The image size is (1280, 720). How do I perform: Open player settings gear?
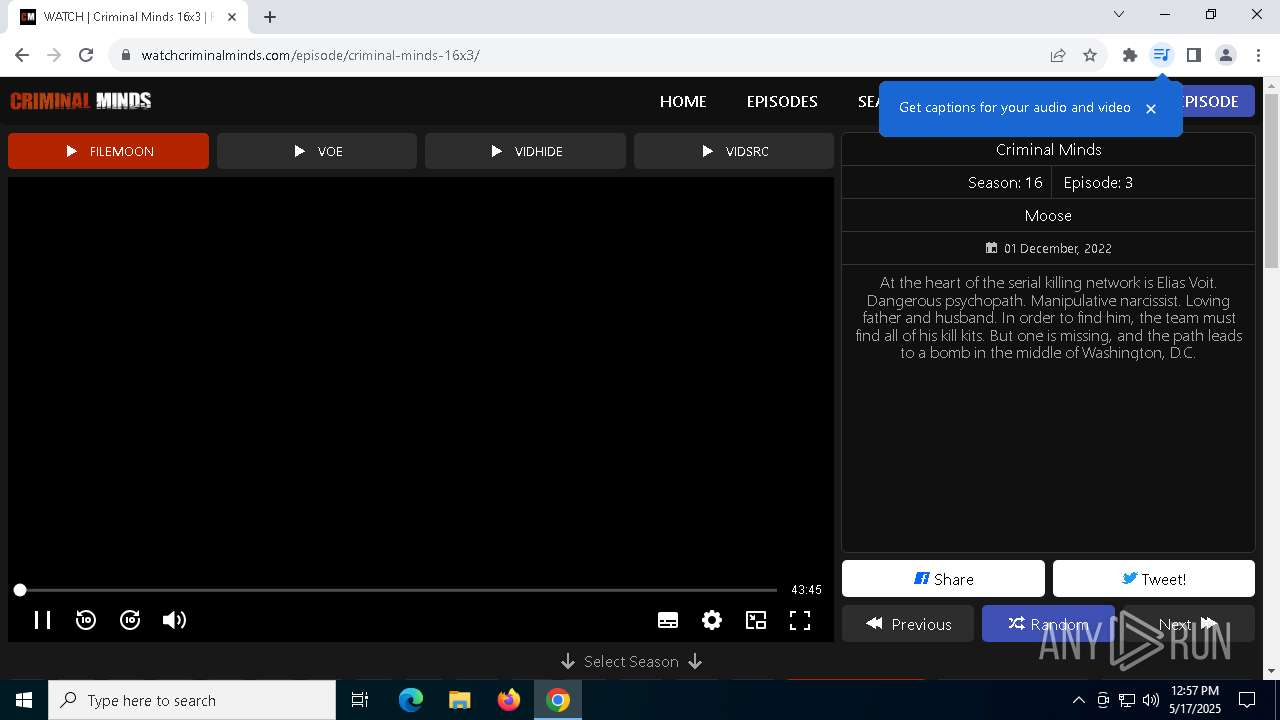coord(712,620)
